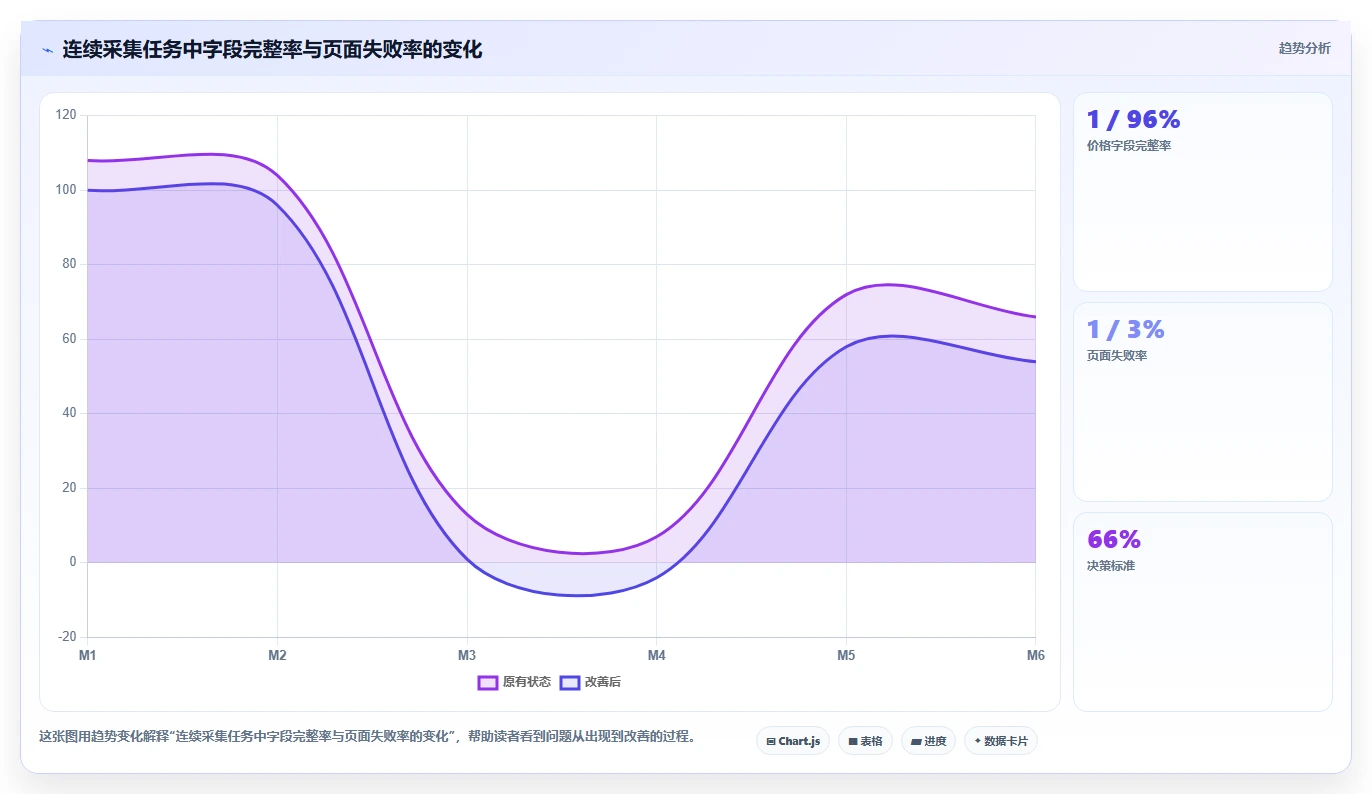Screen dimensions: 1372x794
Task: Click the 120 y-axis label
Action: [66, 115]
